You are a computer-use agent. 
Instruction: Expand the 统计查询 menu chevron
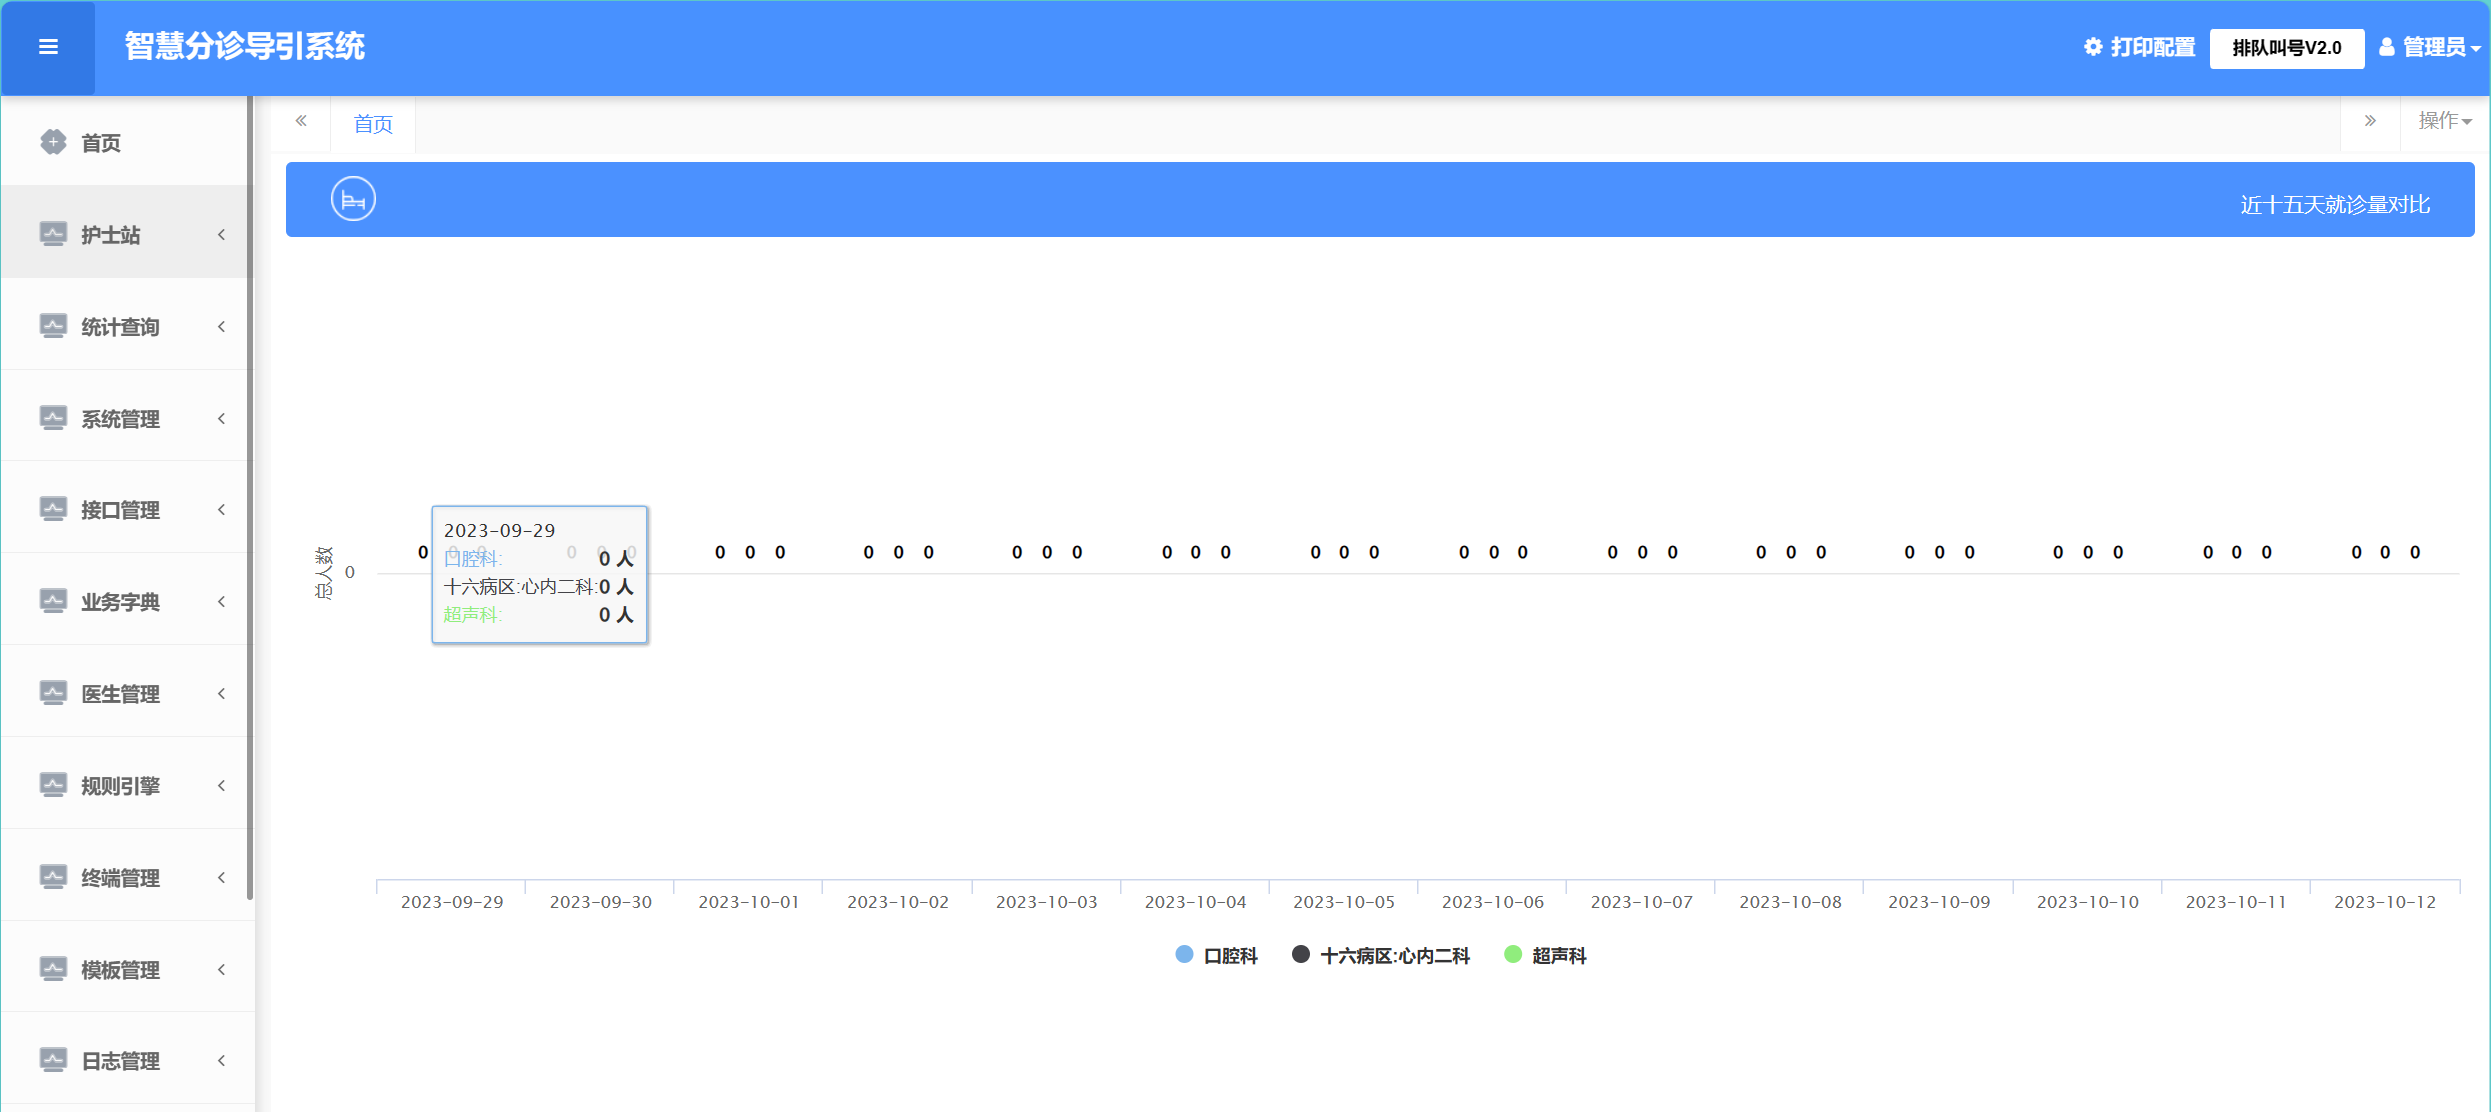tap(221, 327)
